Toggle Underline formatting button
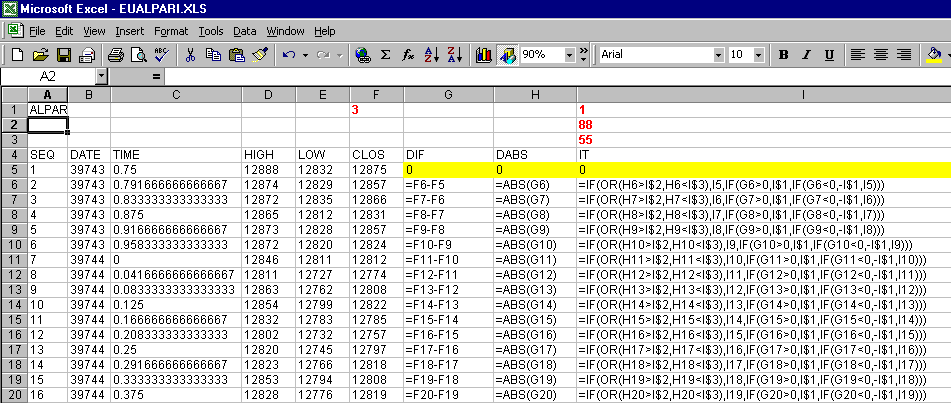The image size is (951, 403). pyautogui.click(x=831, y=54)
